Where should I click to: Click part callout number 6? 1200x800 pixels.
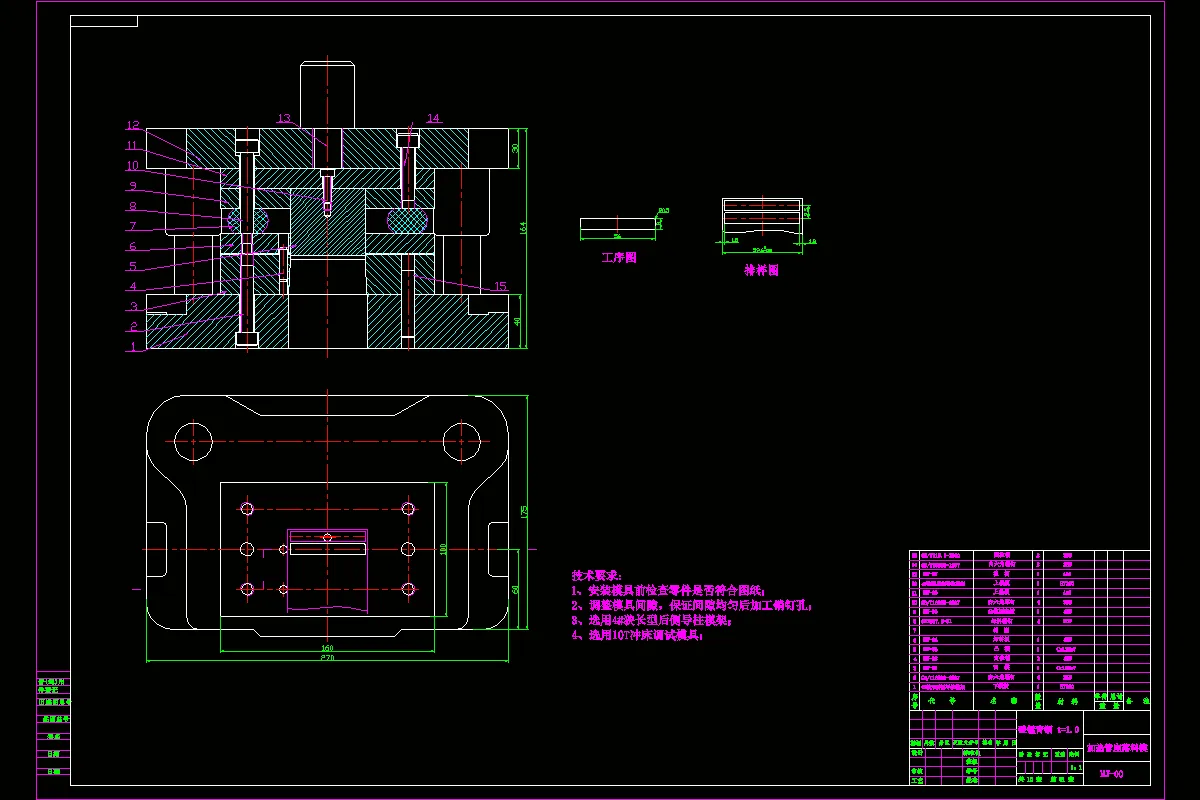coord(132,246)
